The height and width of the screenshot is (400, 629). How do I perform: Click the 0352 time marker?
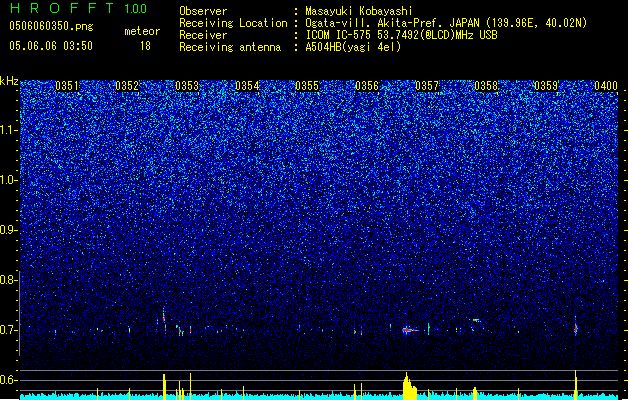click(x=127, y=86)
